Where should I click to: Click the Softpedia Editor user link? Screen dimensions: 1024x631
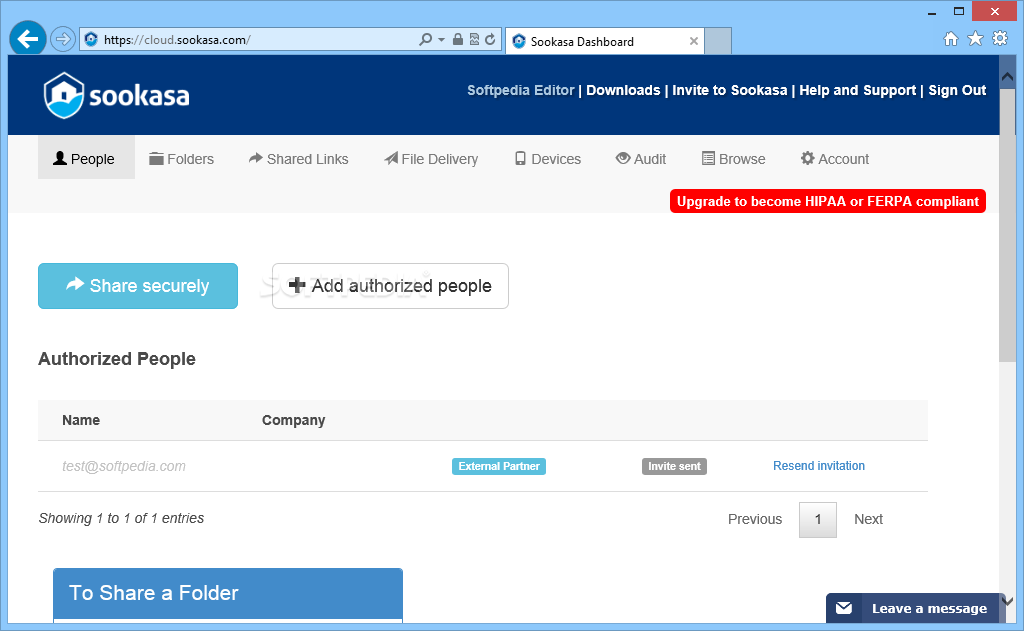click(x=520, y=90)
